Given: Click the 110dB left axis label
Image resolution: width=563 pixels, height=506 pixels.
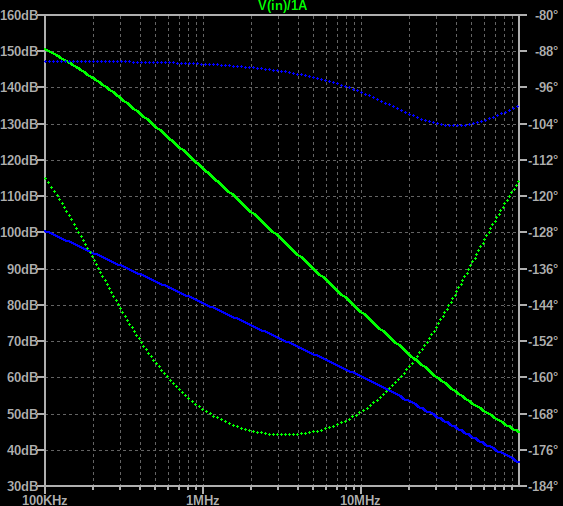Looking at the screenshot, I should [x=19, y=196].
